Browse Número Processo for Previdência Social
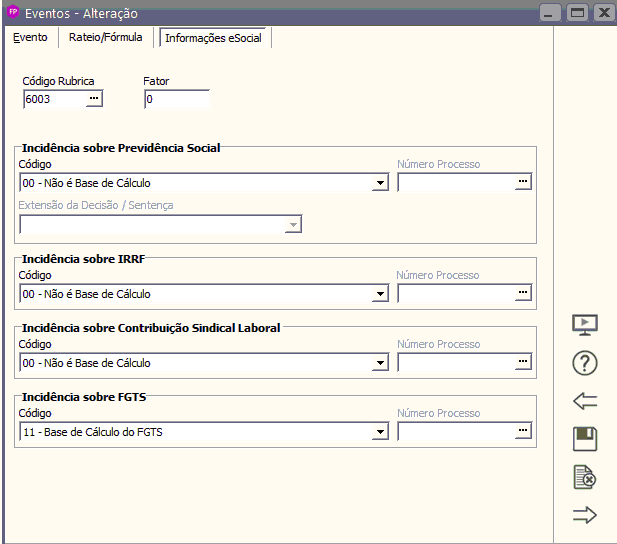The image size is (617, 544). pyautogui.click(x=522, y=182)
